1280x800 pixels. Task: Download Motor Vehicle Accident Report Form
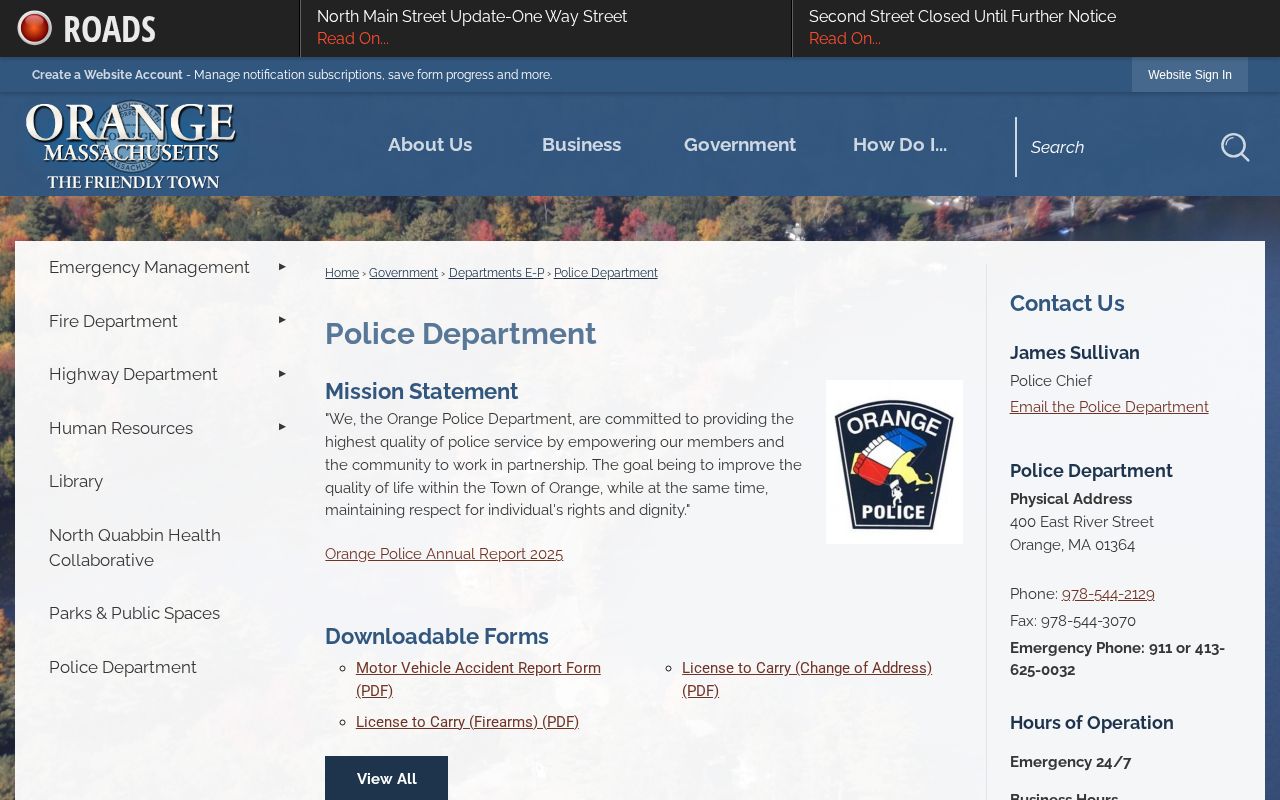point(478,679)
